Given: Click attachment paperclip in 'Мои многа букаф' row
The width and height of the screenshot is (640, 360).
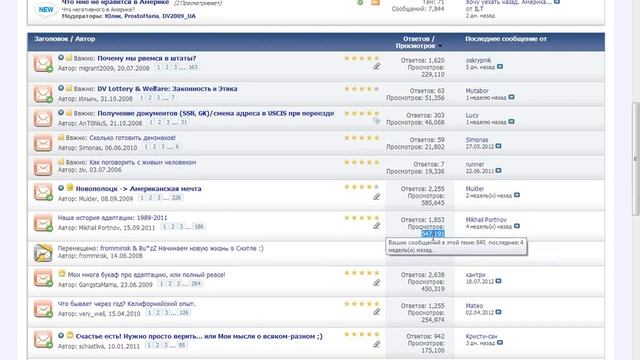Looking at the screenshot, I should [376, 282].
